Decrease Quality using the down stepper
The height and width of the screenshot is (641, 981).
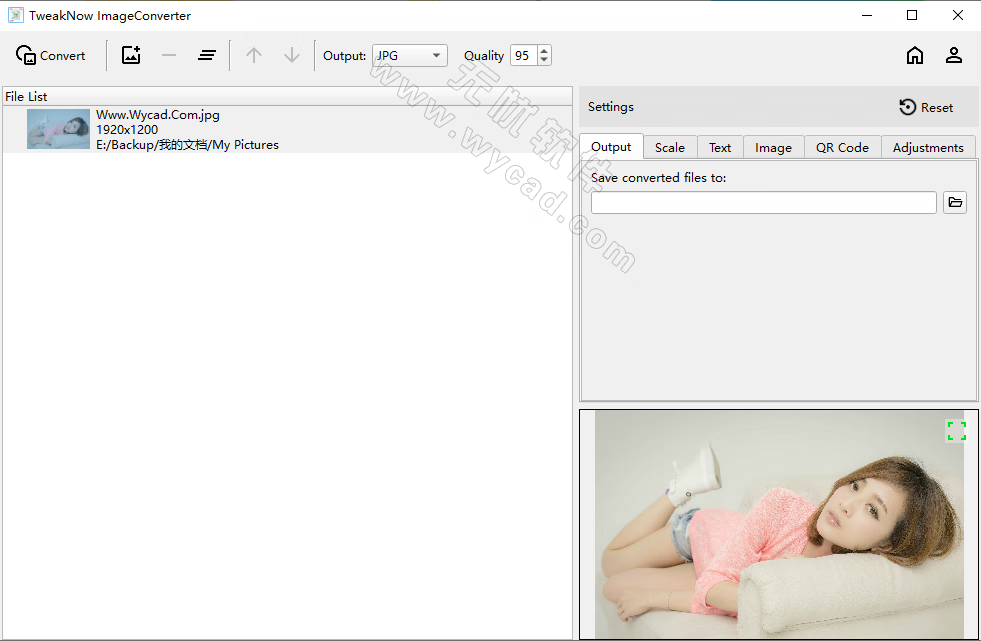coord(543,61)
